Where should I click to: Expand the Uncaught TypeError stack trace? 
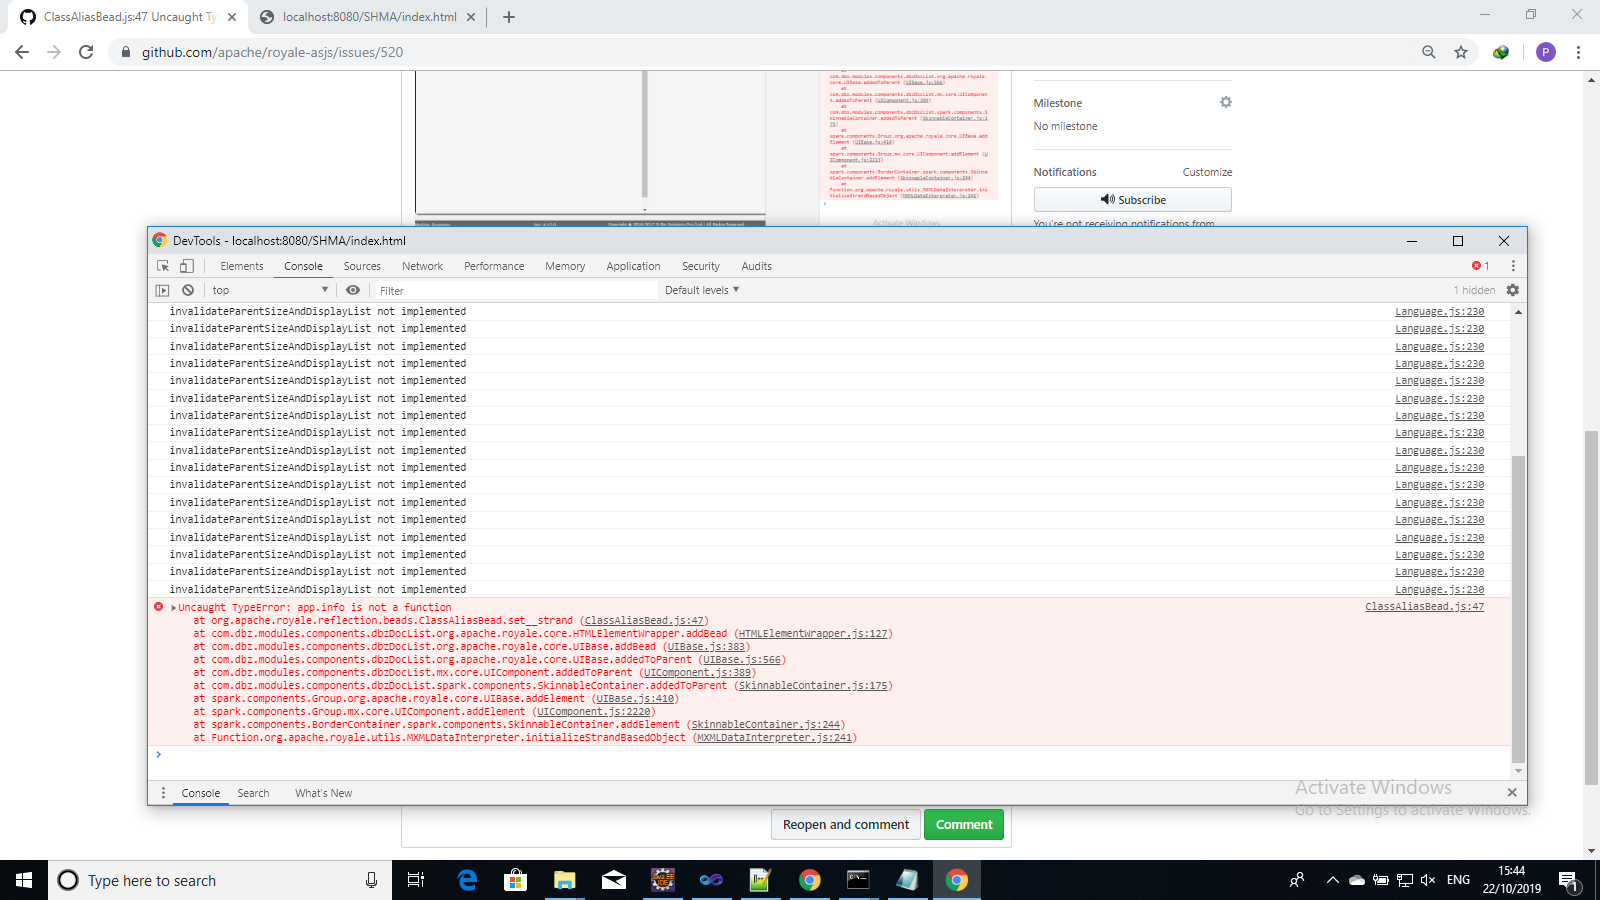pos(172,607)
